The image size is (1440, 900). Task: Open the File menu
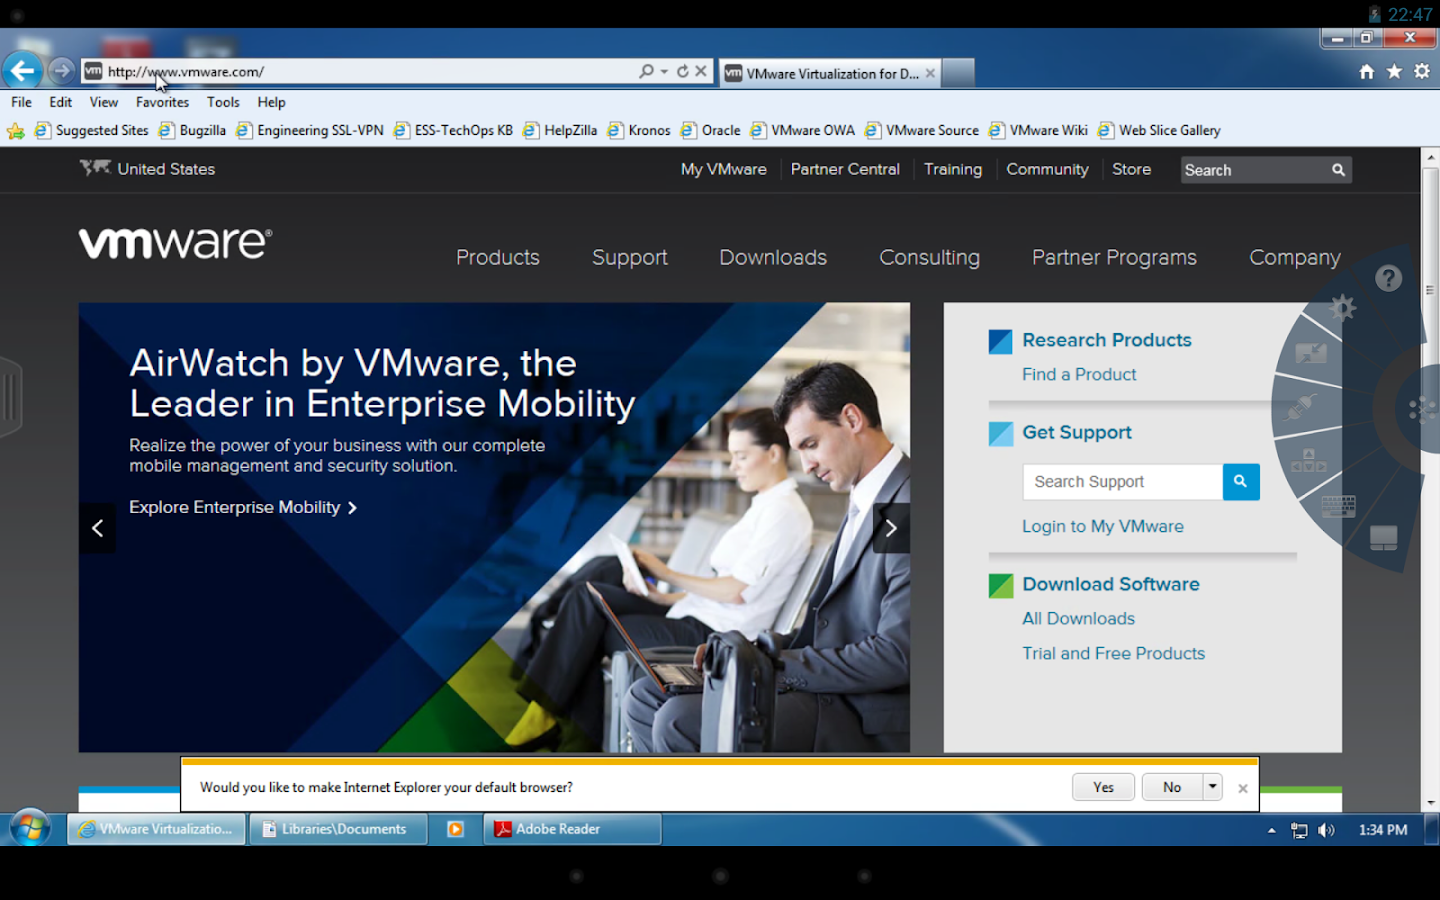pyautogui.click(x=21, y=102)
